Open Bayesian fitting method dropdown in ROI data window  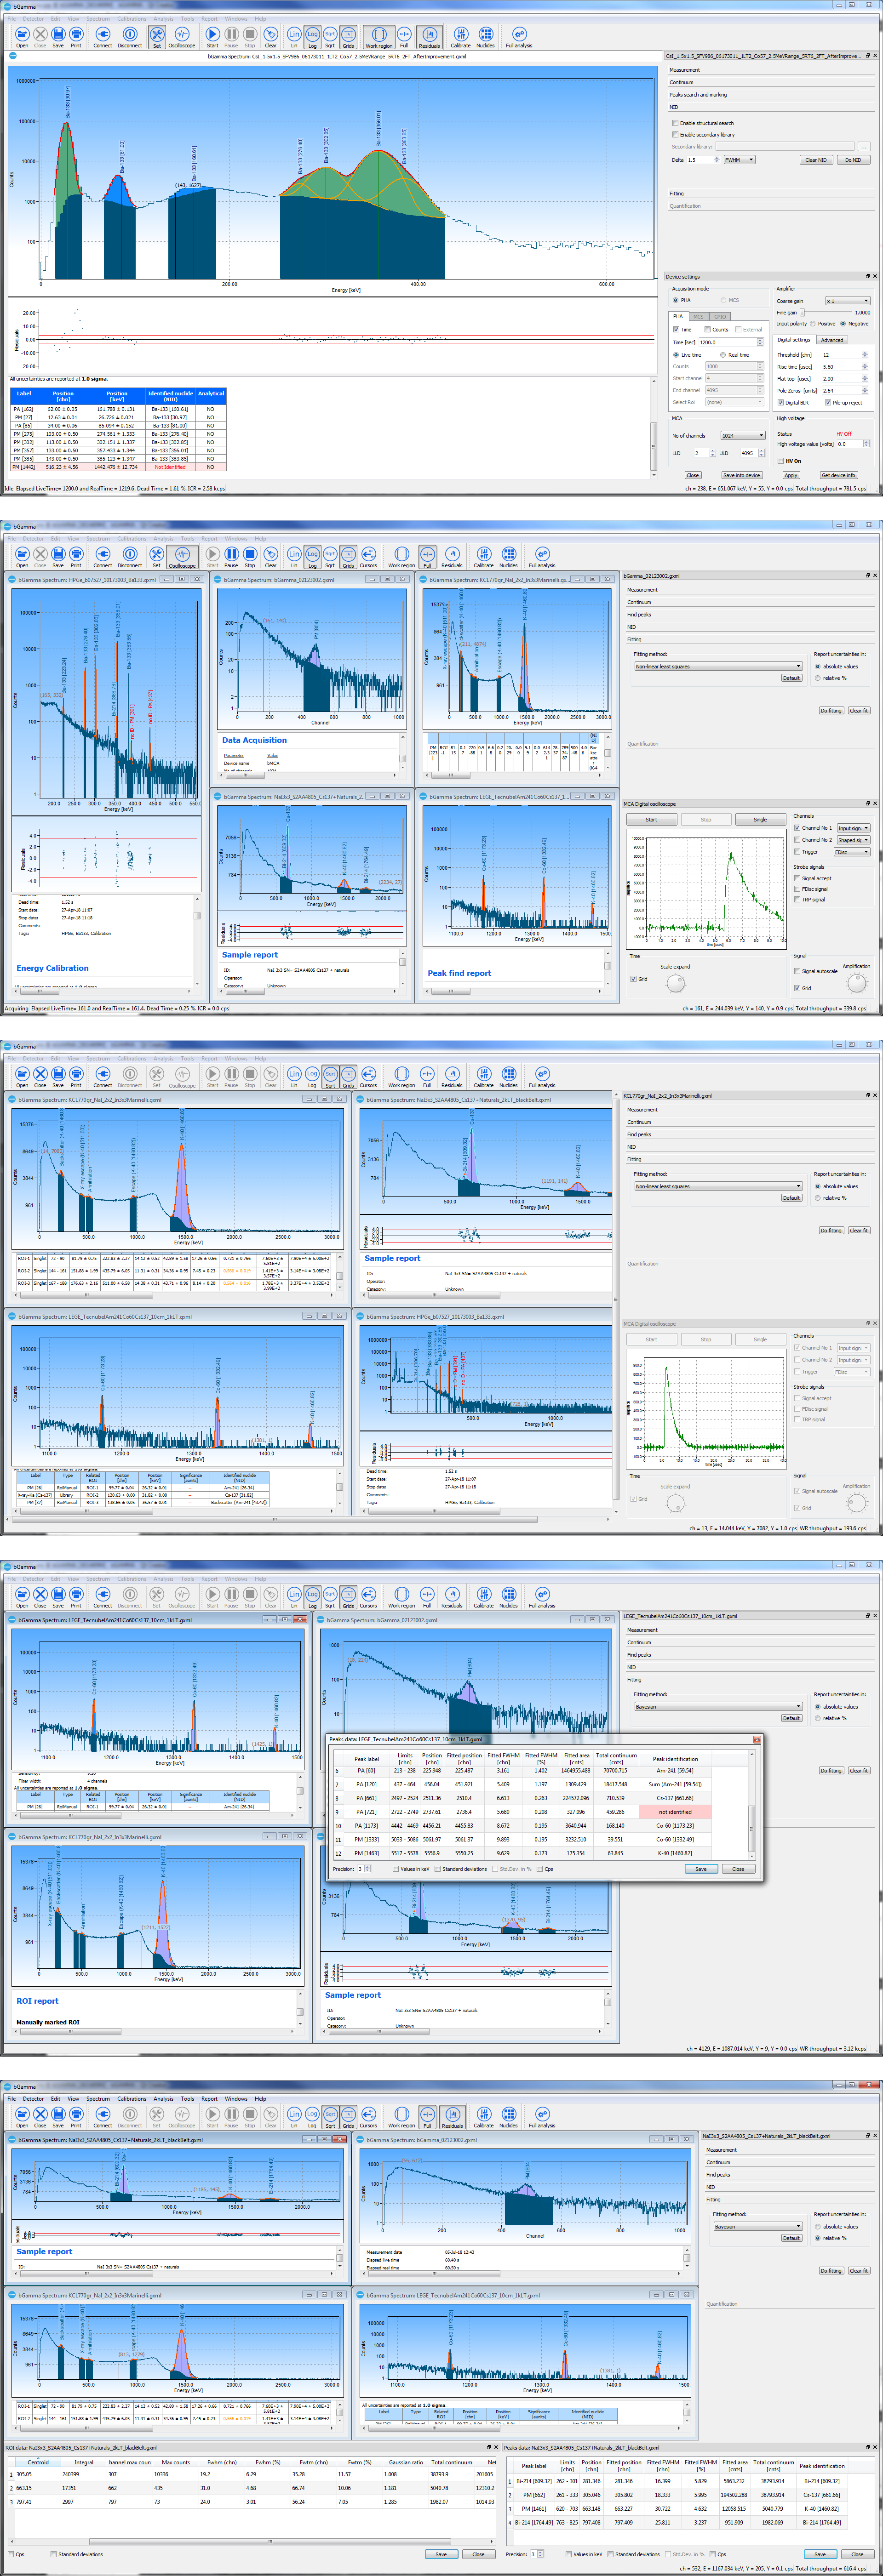757,2226
